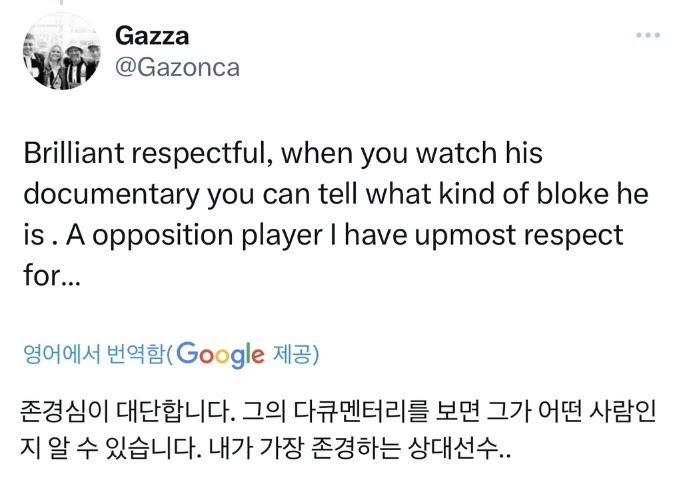Click the Korean phrase '존경심이 대단합니다'
The image size is (679, 482).
click(x=106, y=410)
